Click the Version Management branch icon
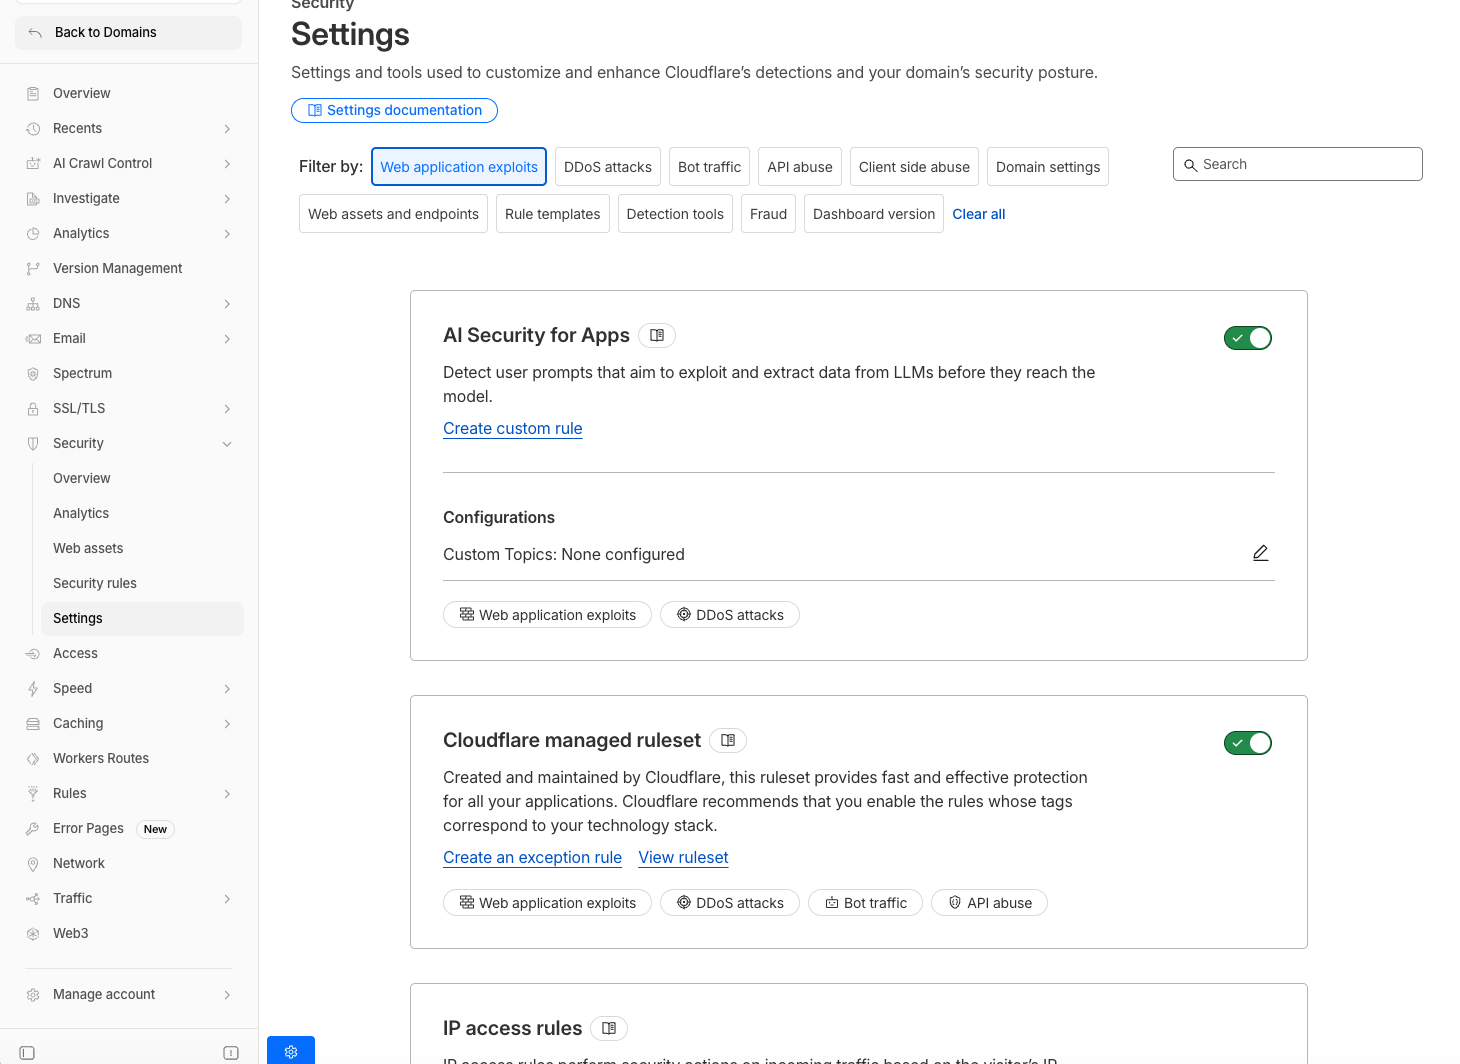1460x1064 pixels. click(33, 268)
